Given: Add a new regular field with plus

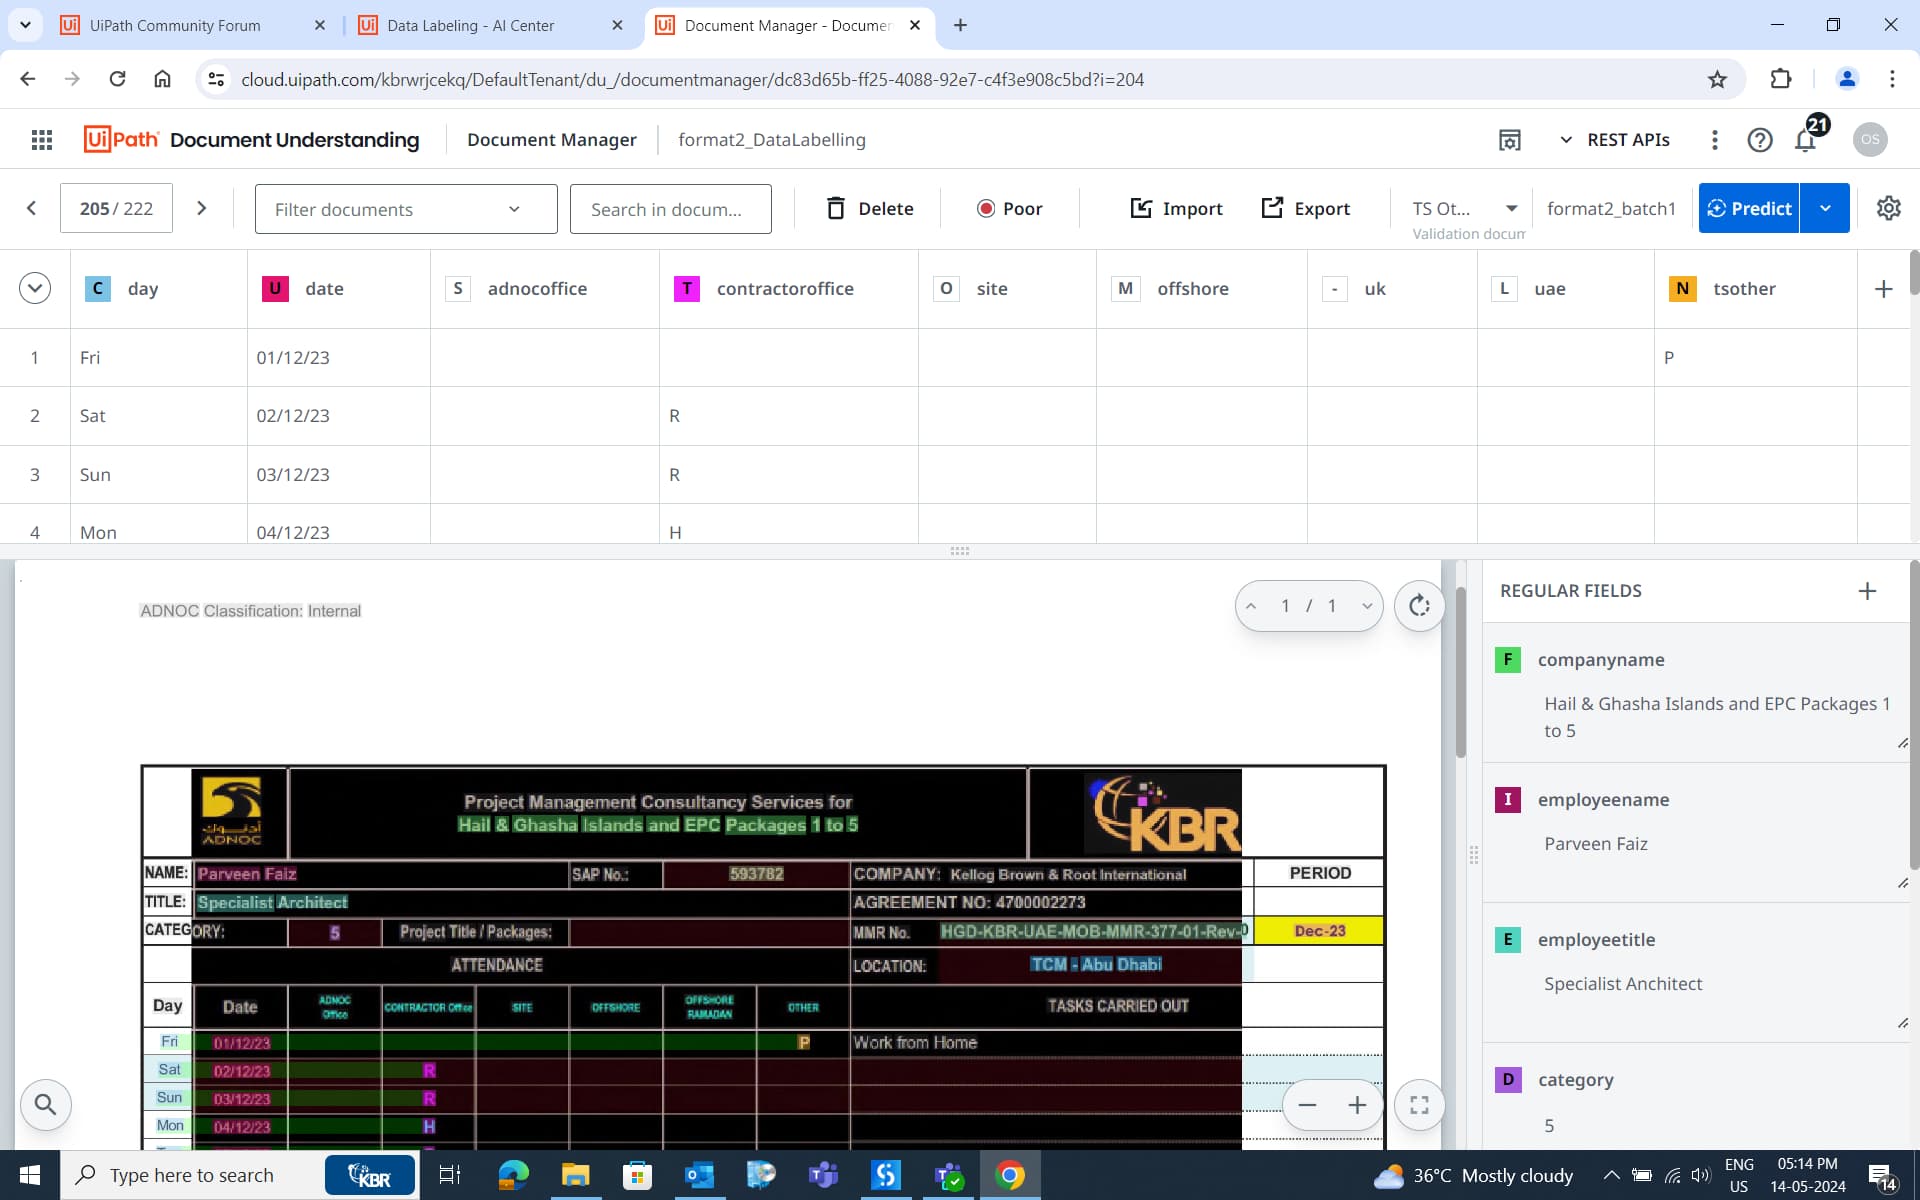Looking at the screenshot, I should coord(1868,590).
